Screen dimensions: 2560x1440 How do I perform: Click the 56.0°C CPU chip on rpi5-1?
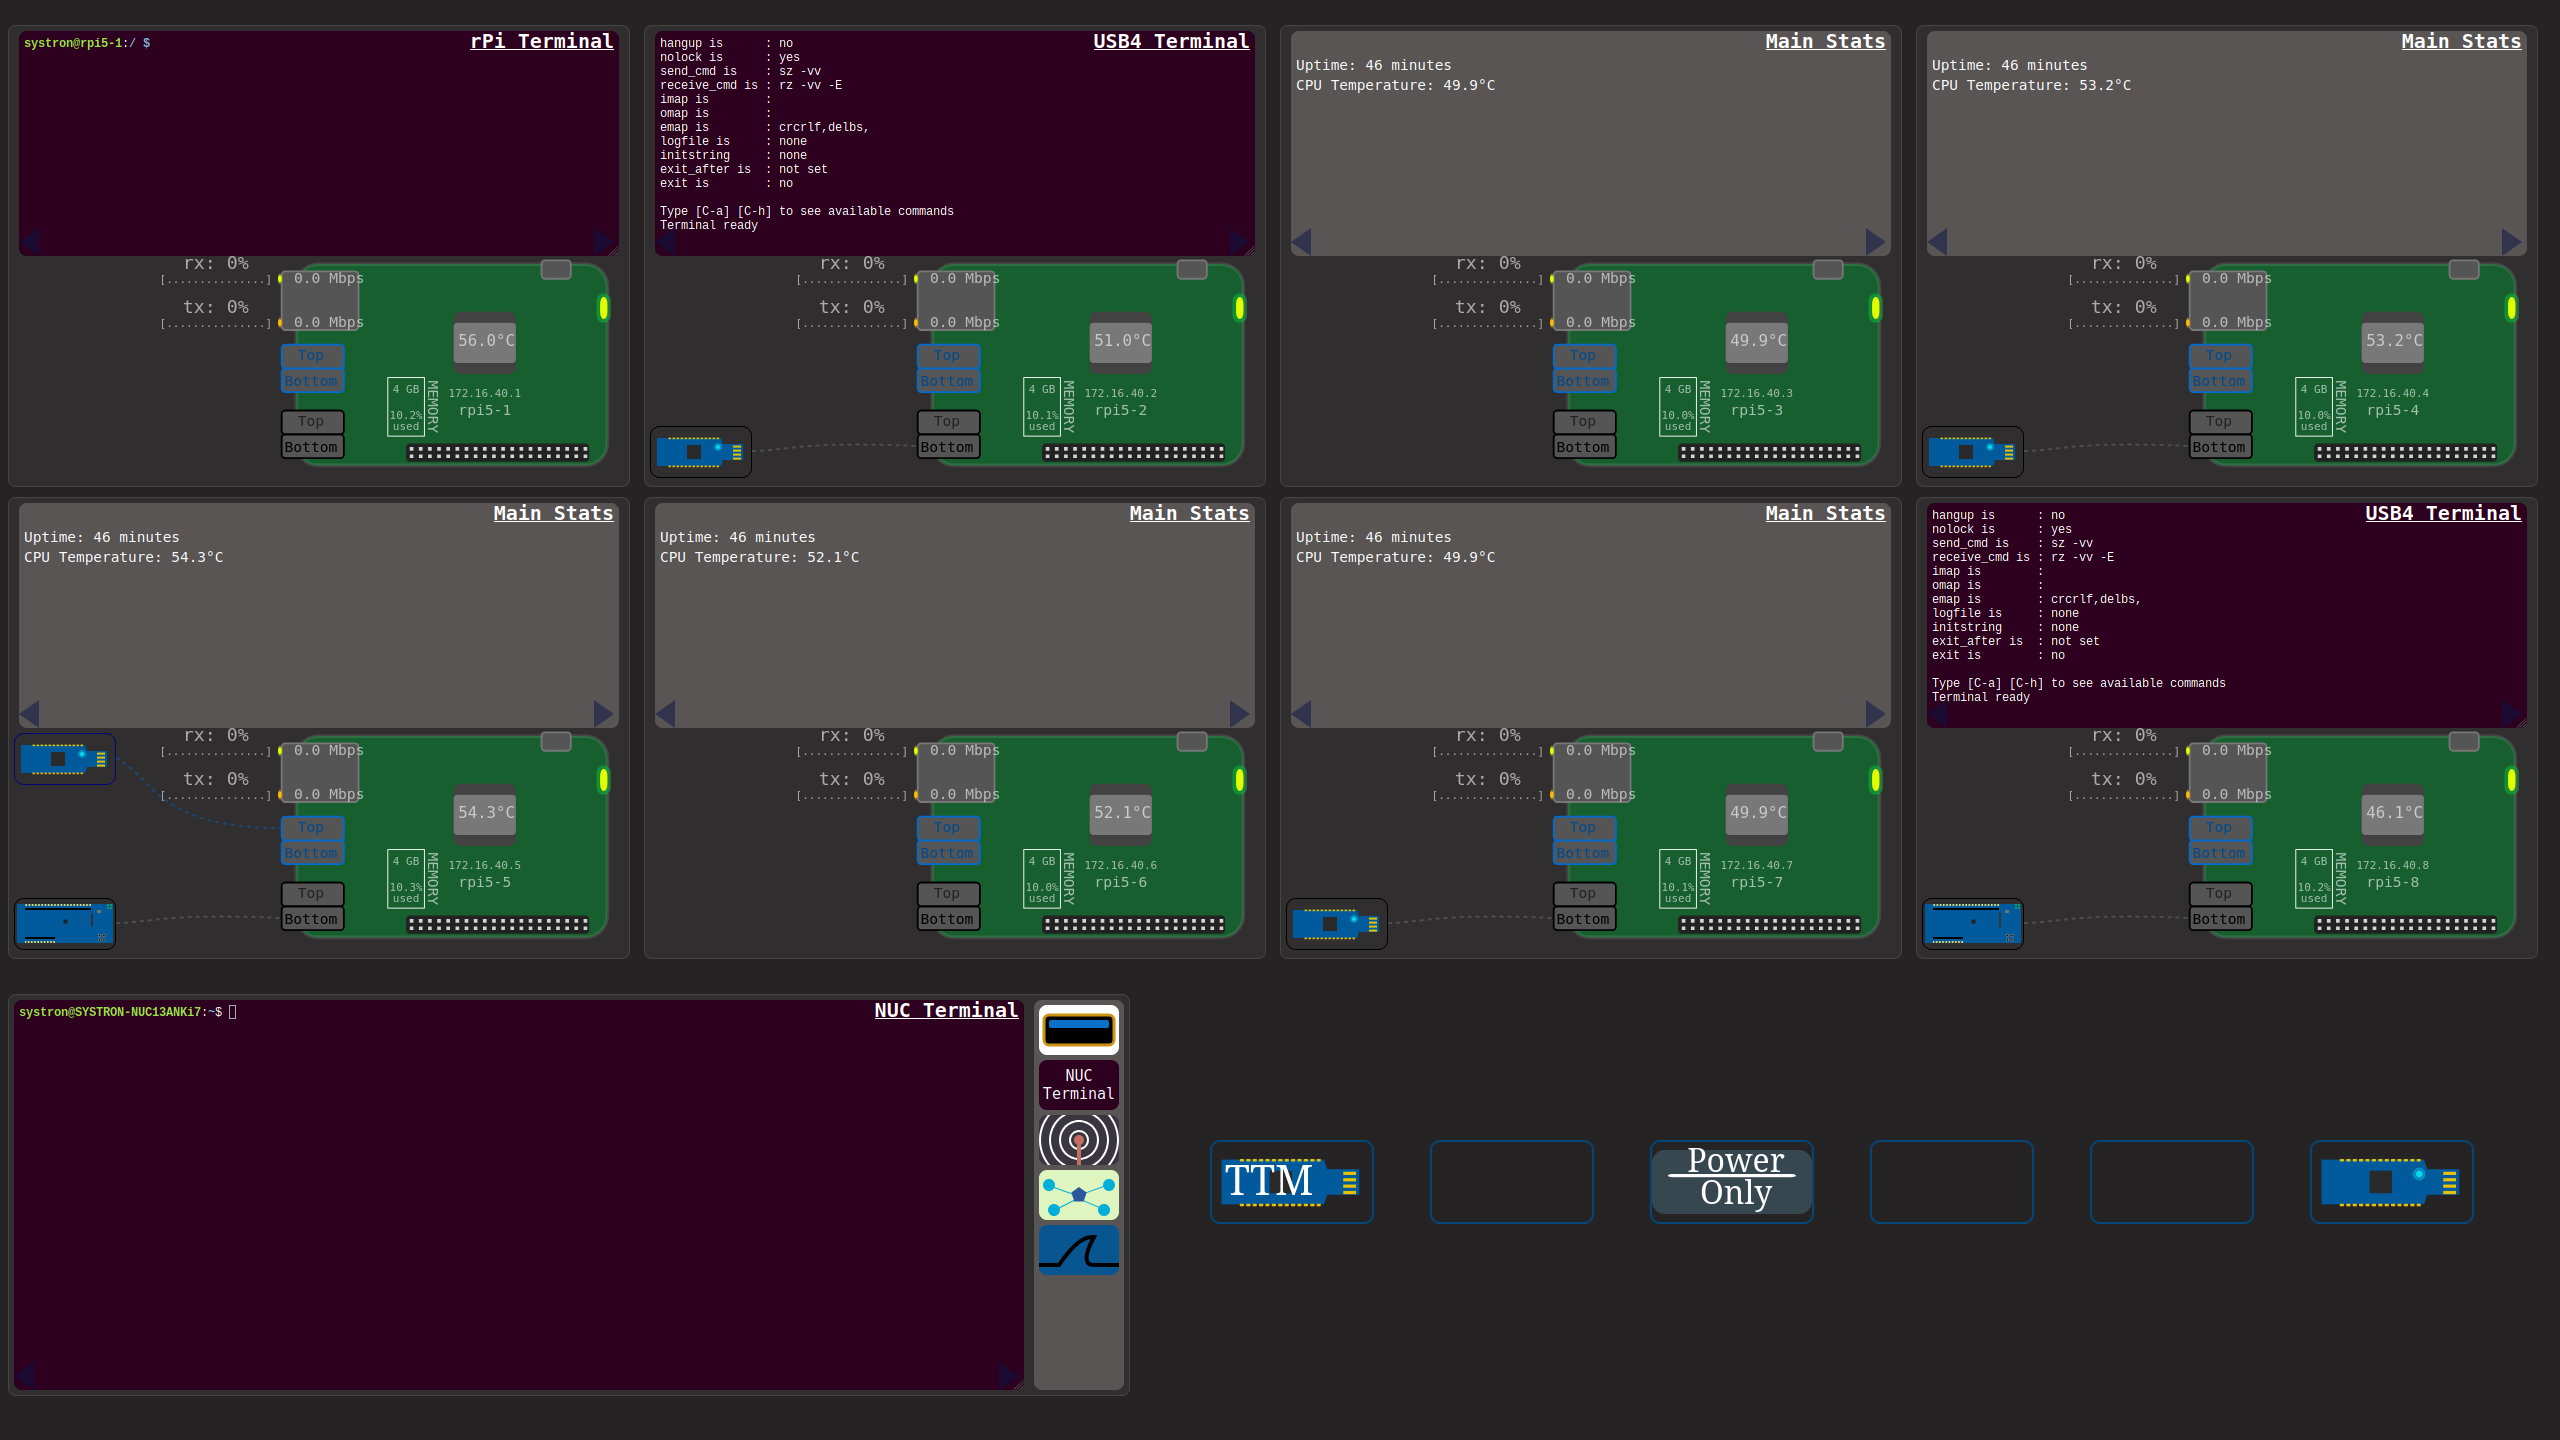pos(485,341)
